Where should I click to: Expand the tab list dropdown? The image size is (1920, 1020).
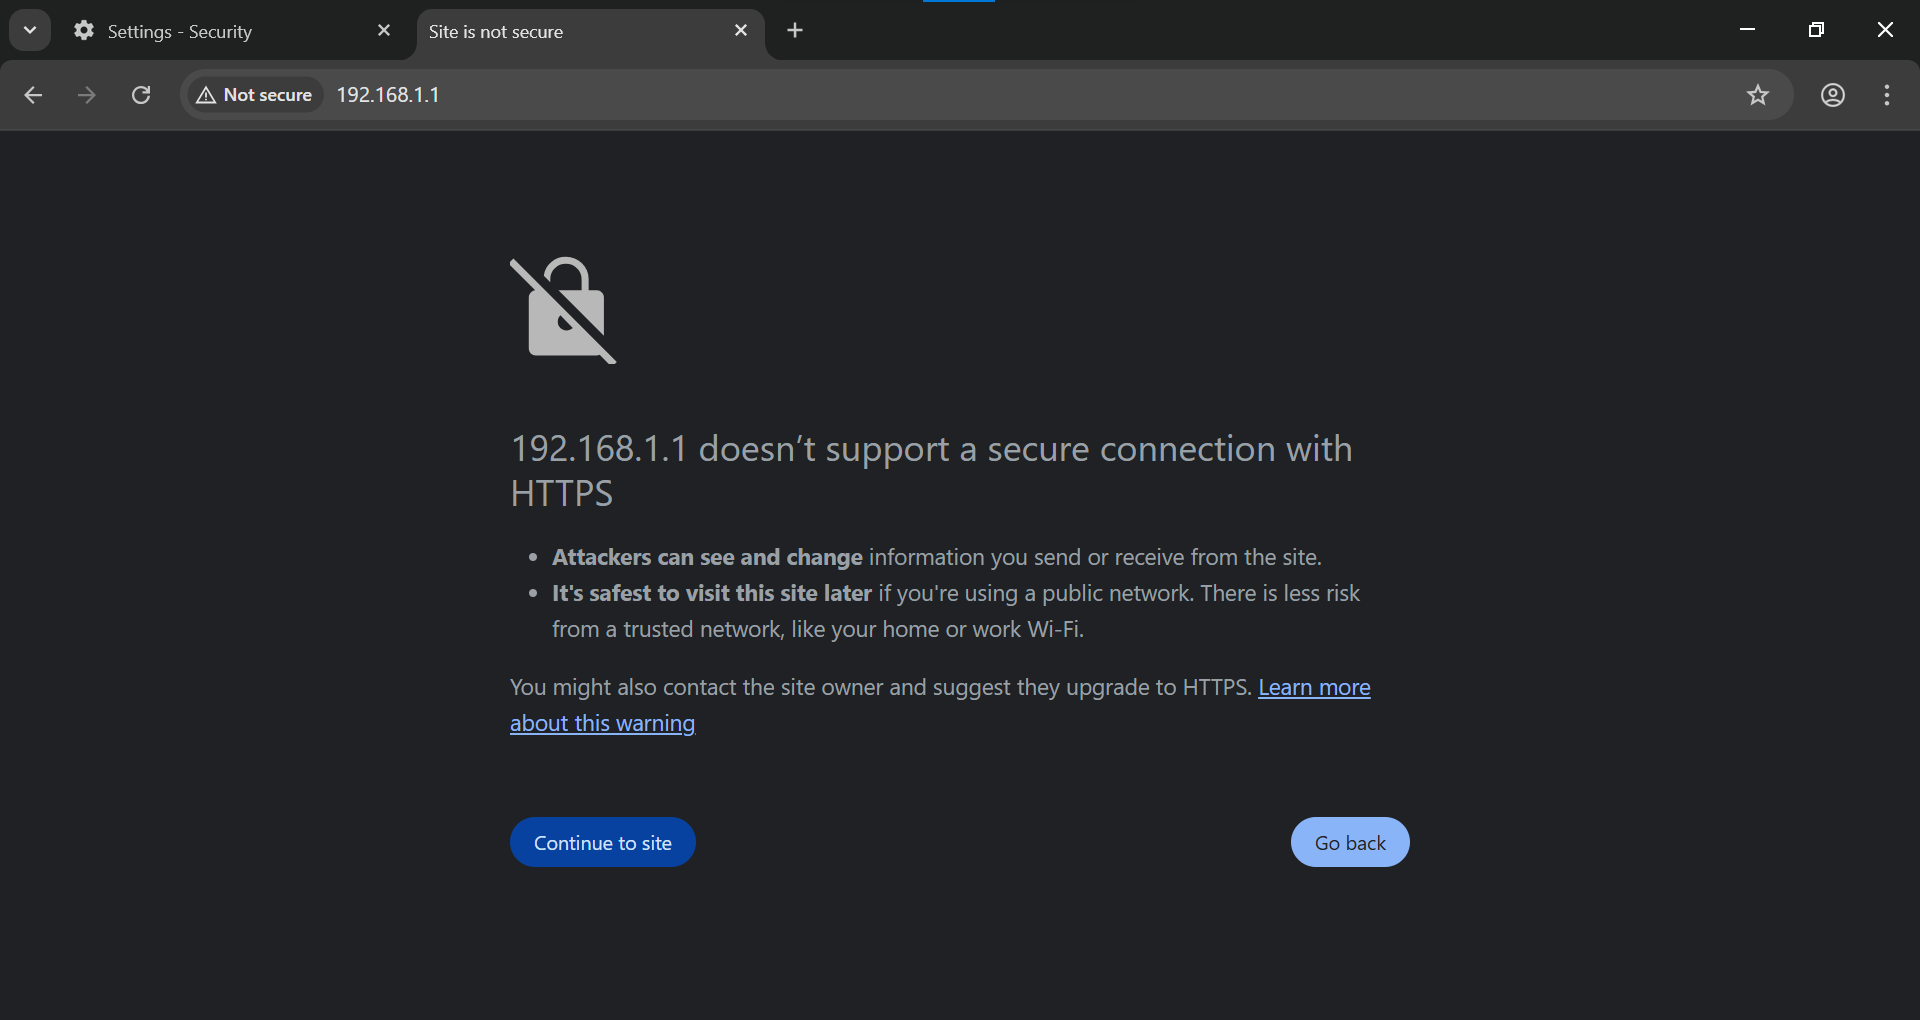[x=29, y=29]
